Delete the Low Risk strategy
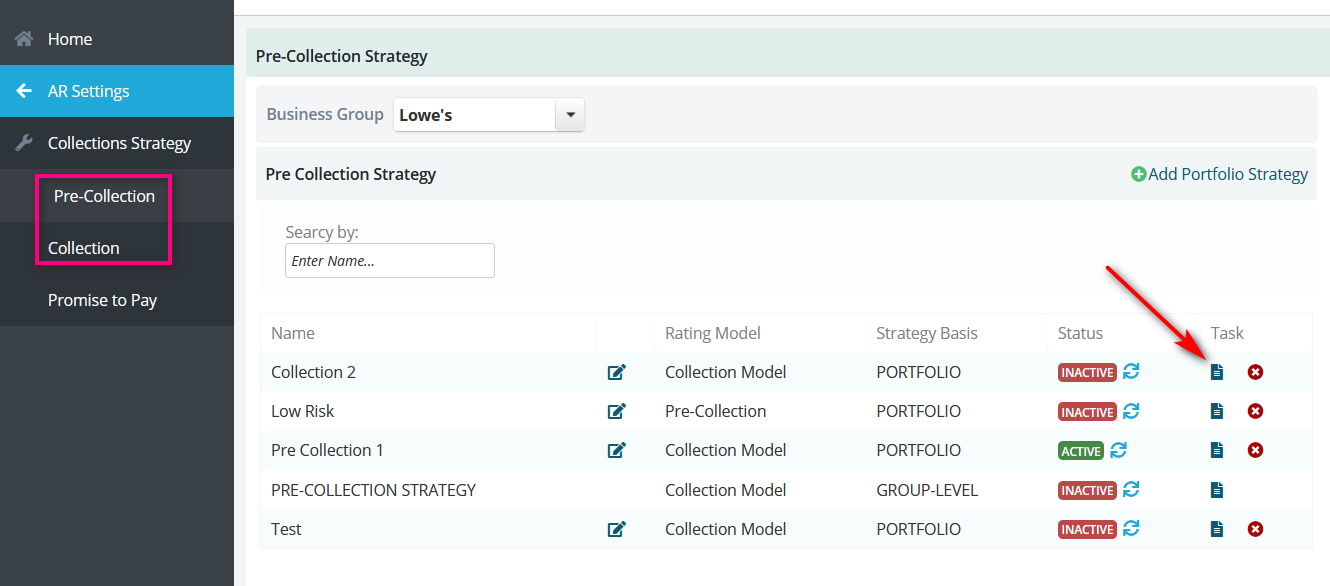Image resolution: width=1330 pixels, height=586 pixels. (x=1256, y=411)
